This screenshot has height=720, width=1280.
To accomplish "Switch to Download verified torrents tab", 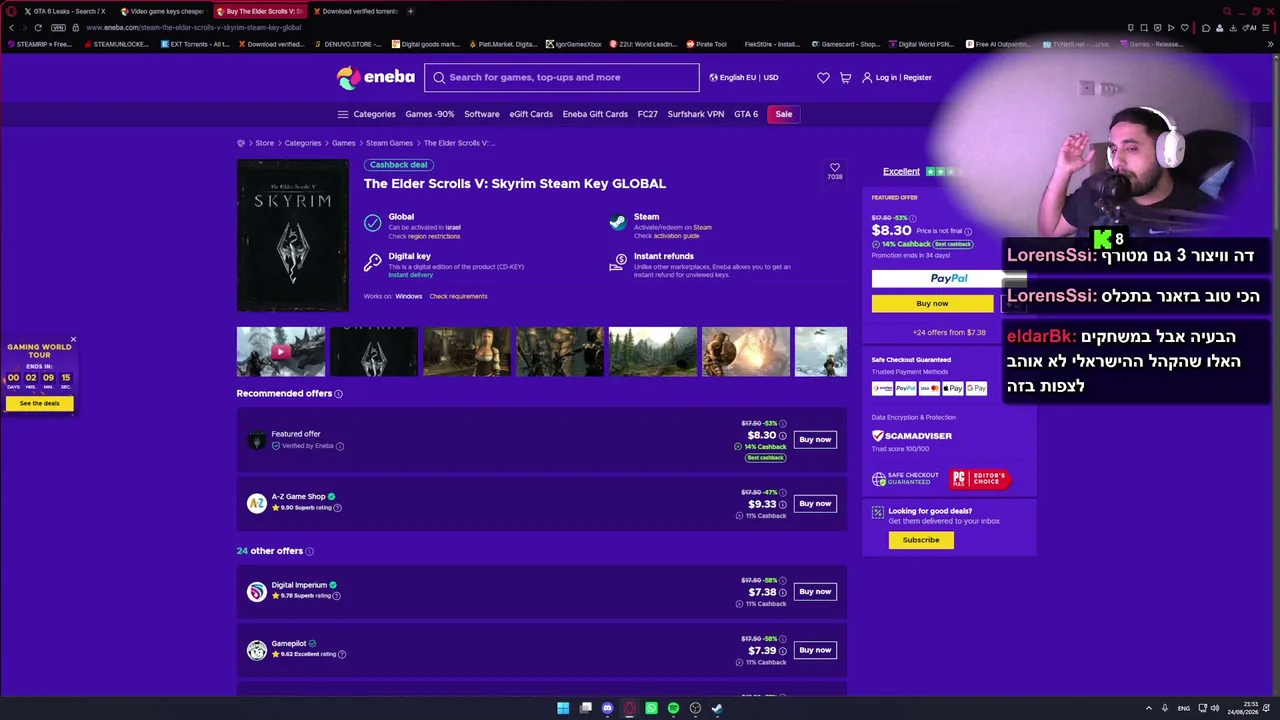I will [x=354, y=11].
